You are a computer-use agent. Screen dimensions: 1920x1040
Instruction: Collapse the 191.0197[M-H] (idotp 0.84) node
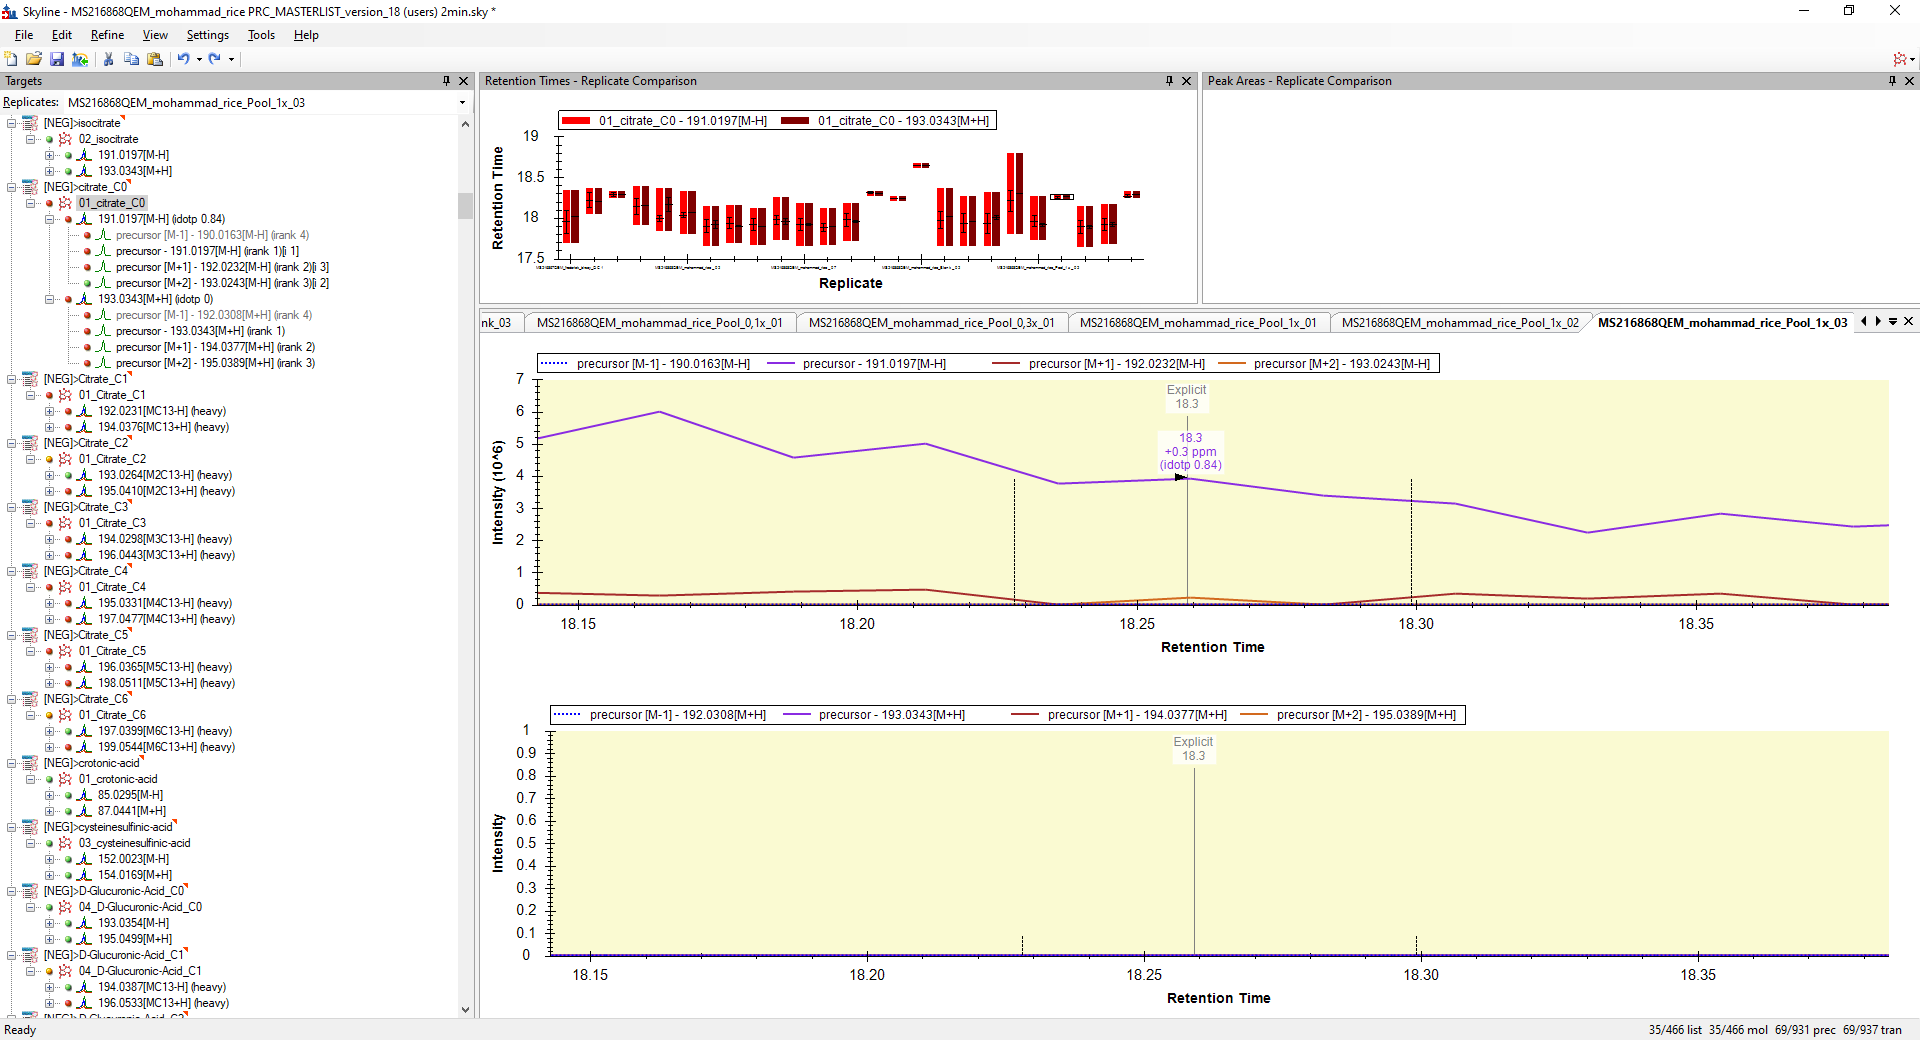tap(49, 219)
